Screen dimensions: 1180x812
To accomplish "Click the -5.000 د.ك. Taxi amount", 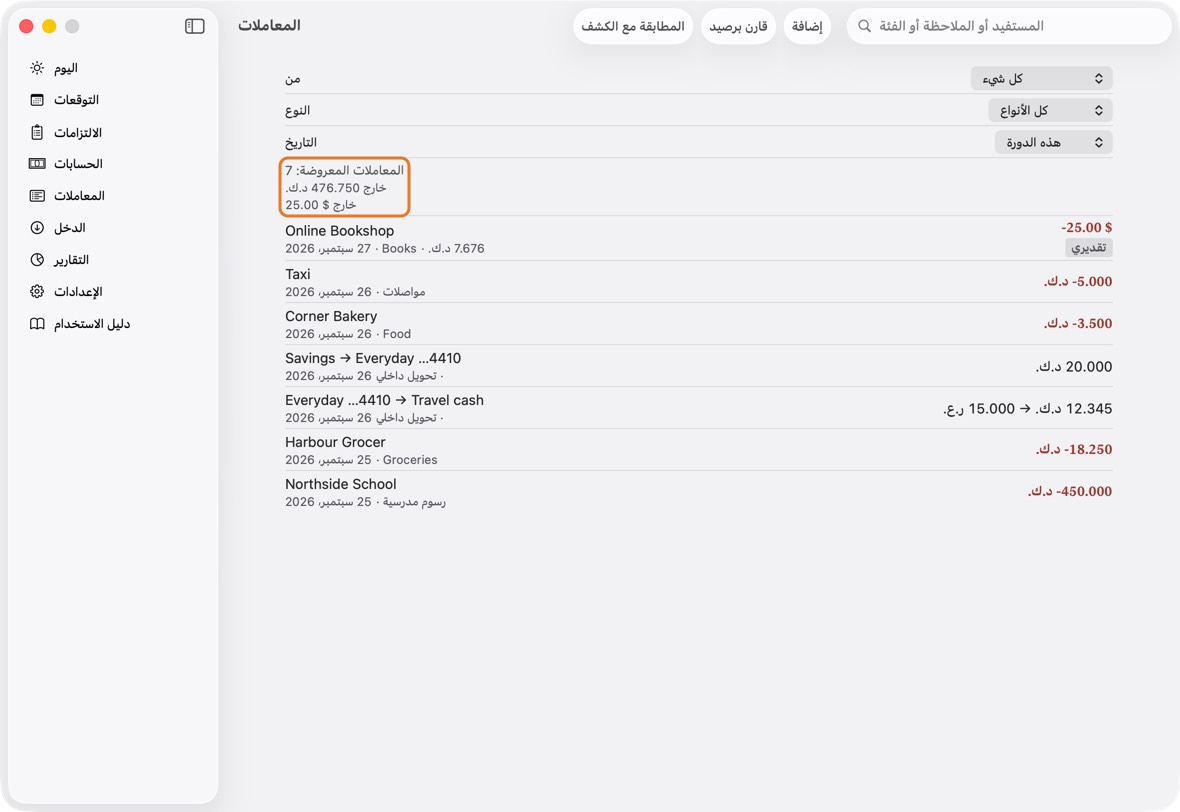I will click(x=1078, y=281).
